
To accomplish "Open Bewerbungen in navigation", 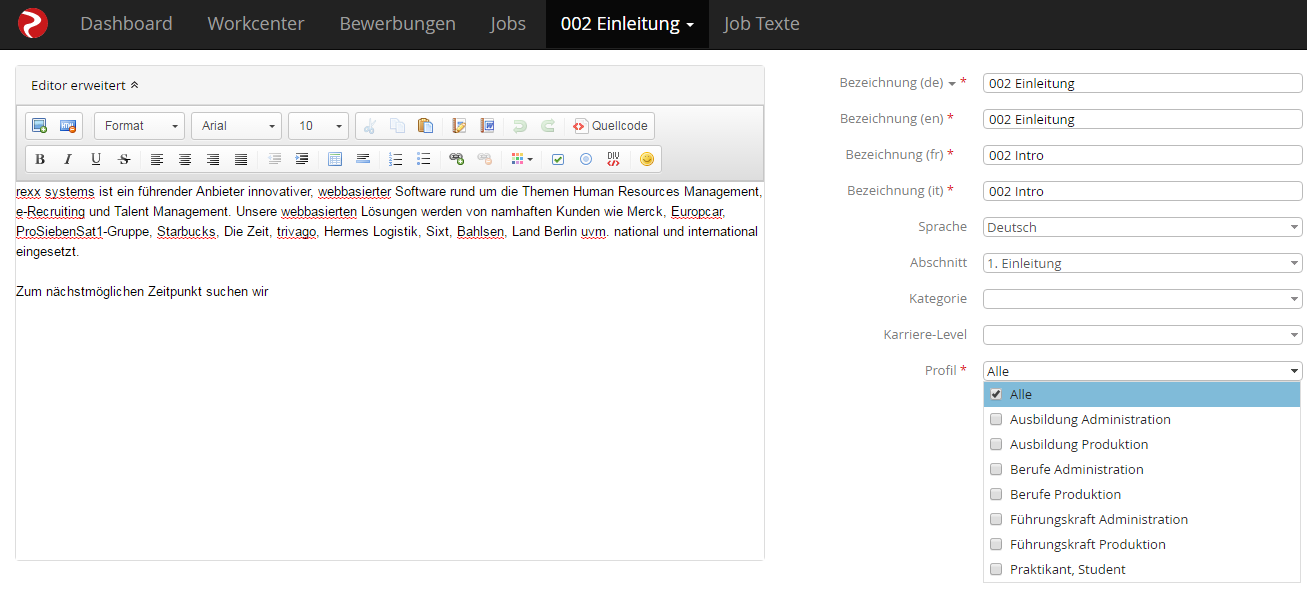I will 397,24.
